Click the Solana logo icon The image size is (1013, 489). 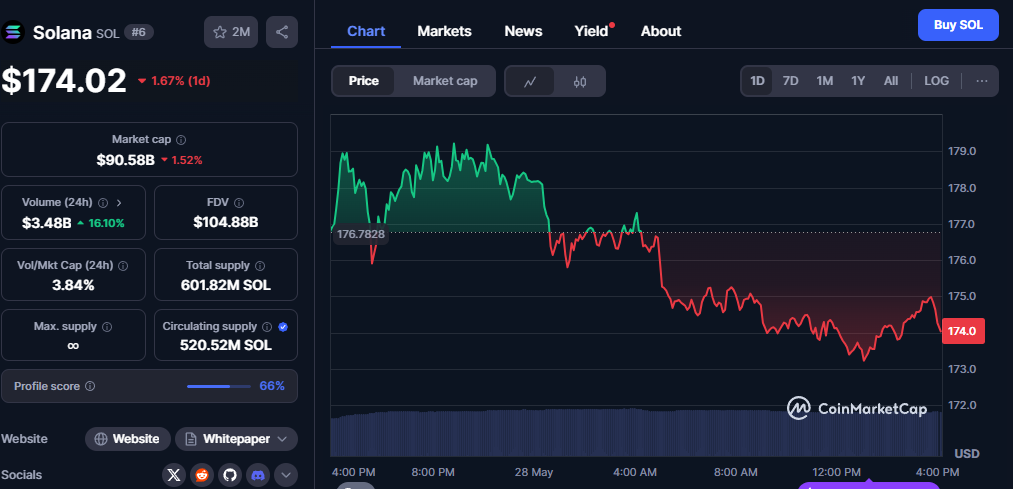(12, 32)
